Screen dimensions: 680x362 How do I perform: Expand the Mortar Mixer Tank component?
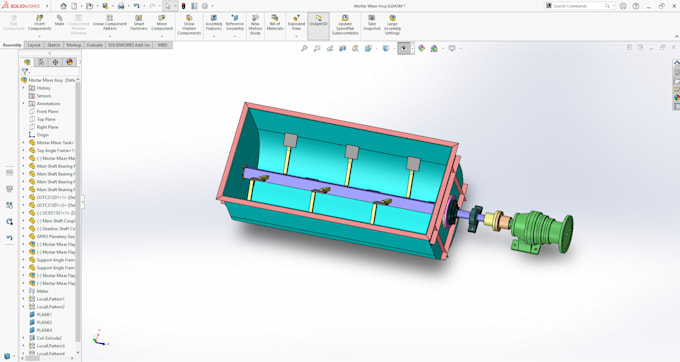[x=23, y=143]
